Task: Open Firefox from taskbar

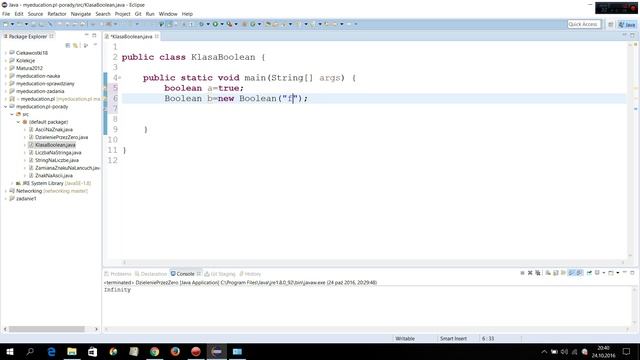Action: coord(175,351)
